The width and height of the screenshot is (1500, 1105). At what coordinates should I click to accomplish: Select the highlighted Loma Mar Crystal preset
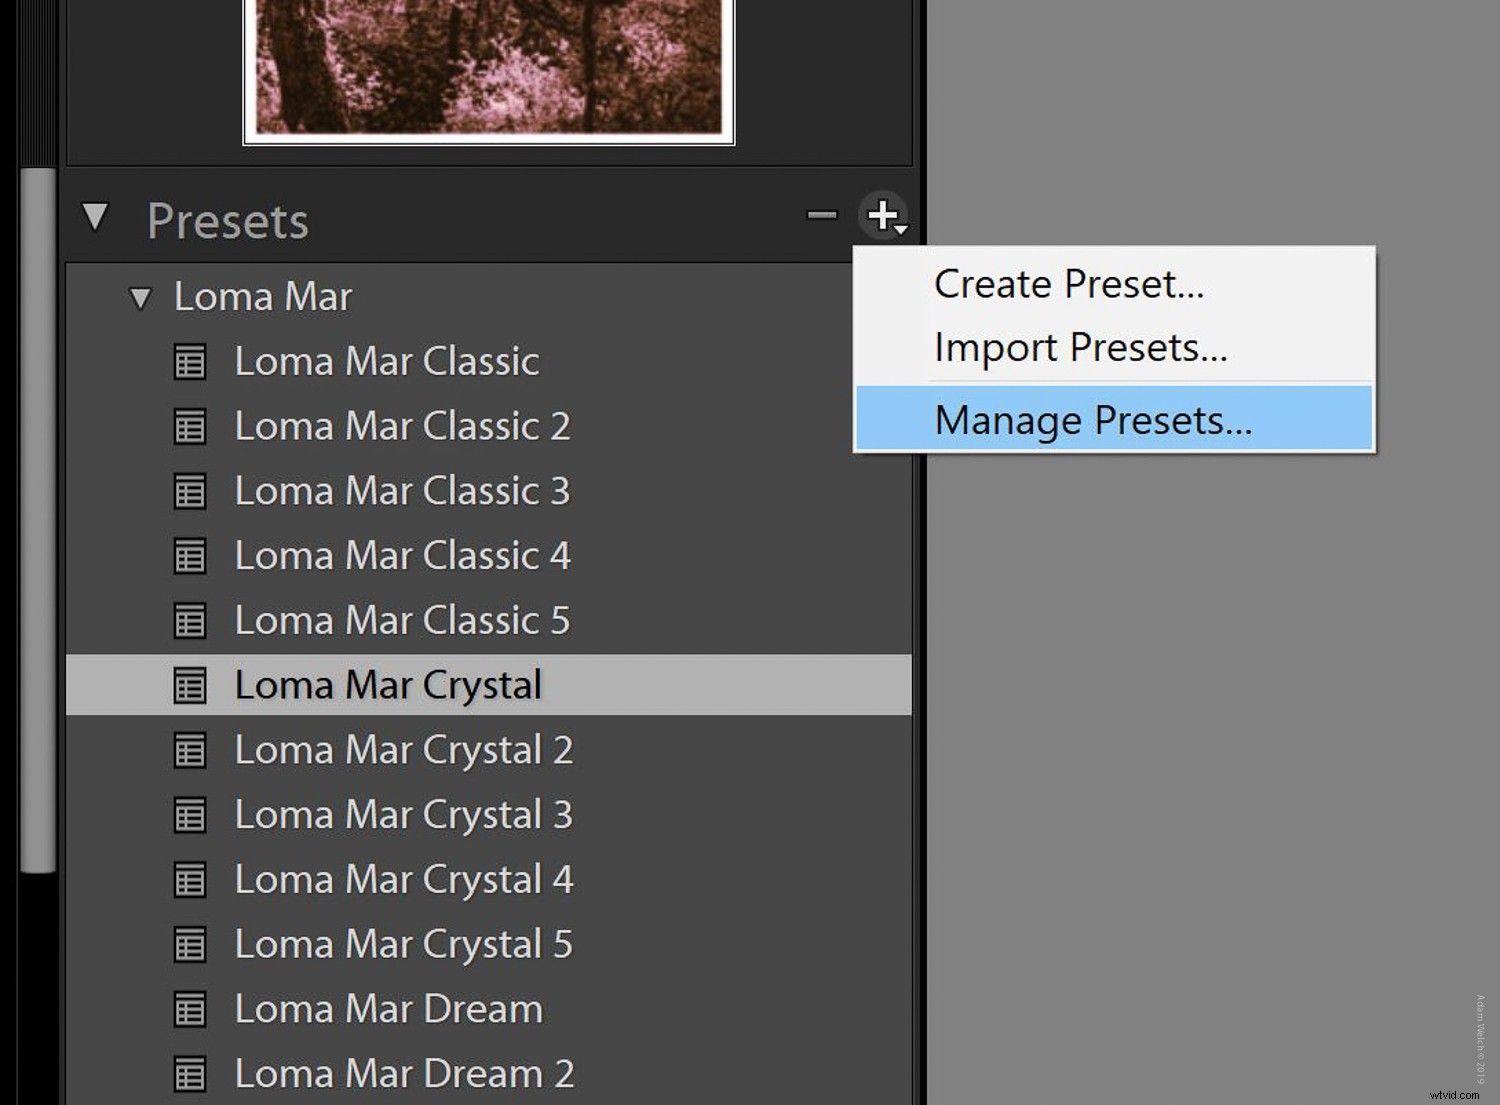point(388,684)
